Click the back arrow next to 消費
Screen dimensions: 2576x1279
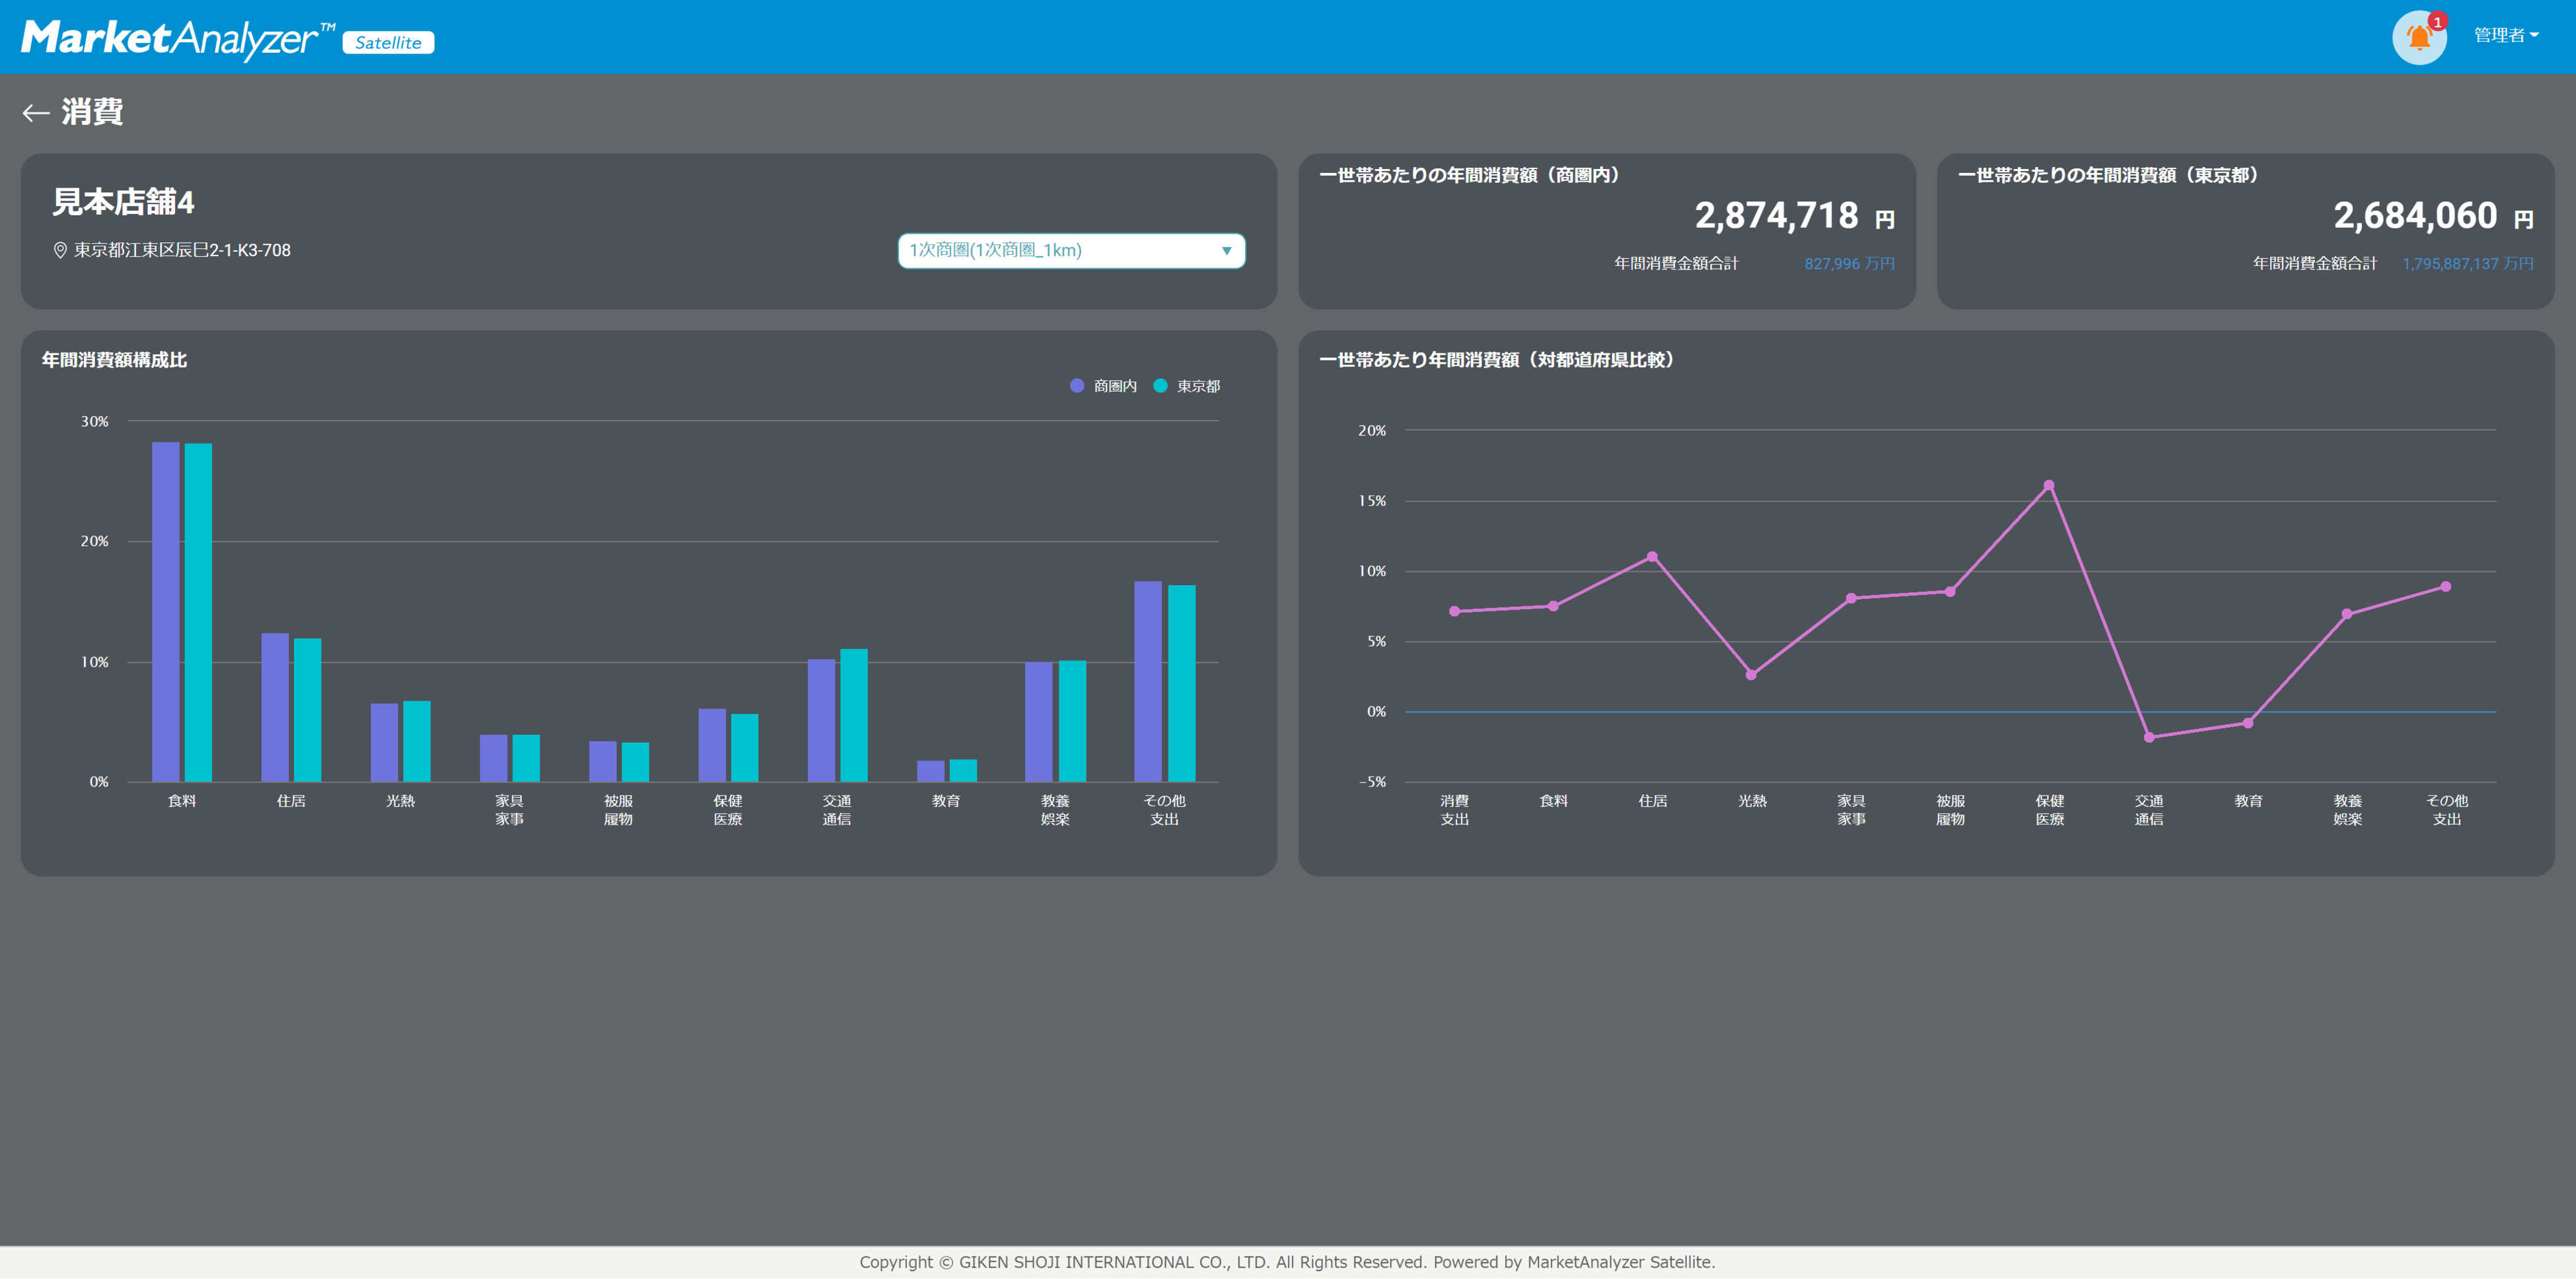tap(36, 113)
